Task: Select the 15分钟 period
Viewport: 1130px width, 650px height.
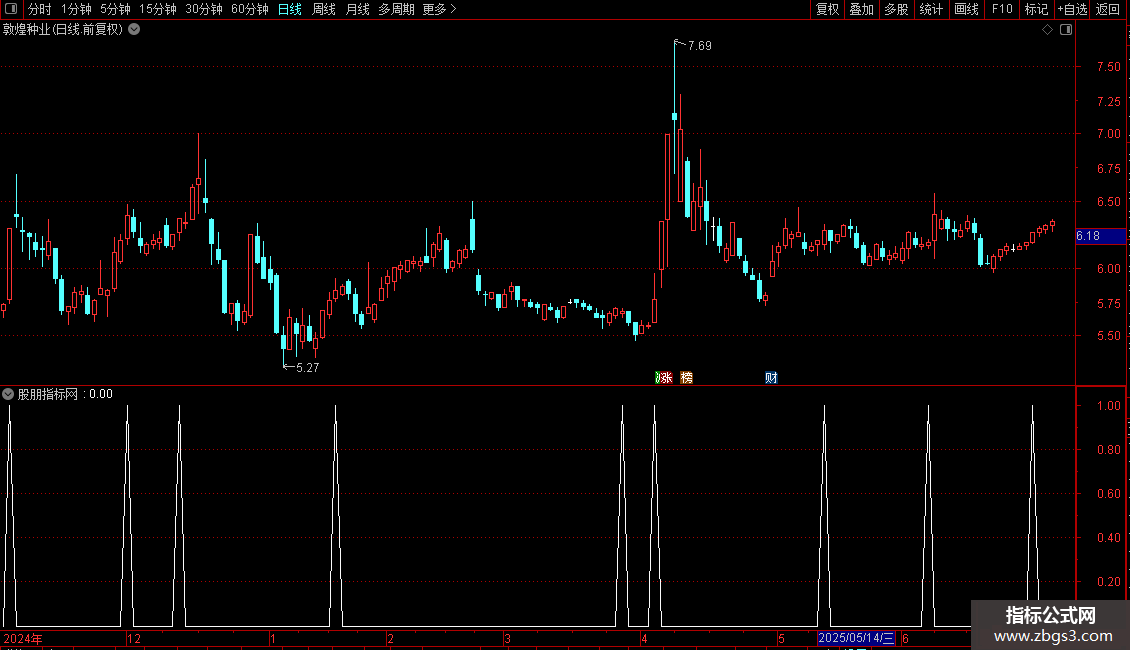Action: (158, 9)
